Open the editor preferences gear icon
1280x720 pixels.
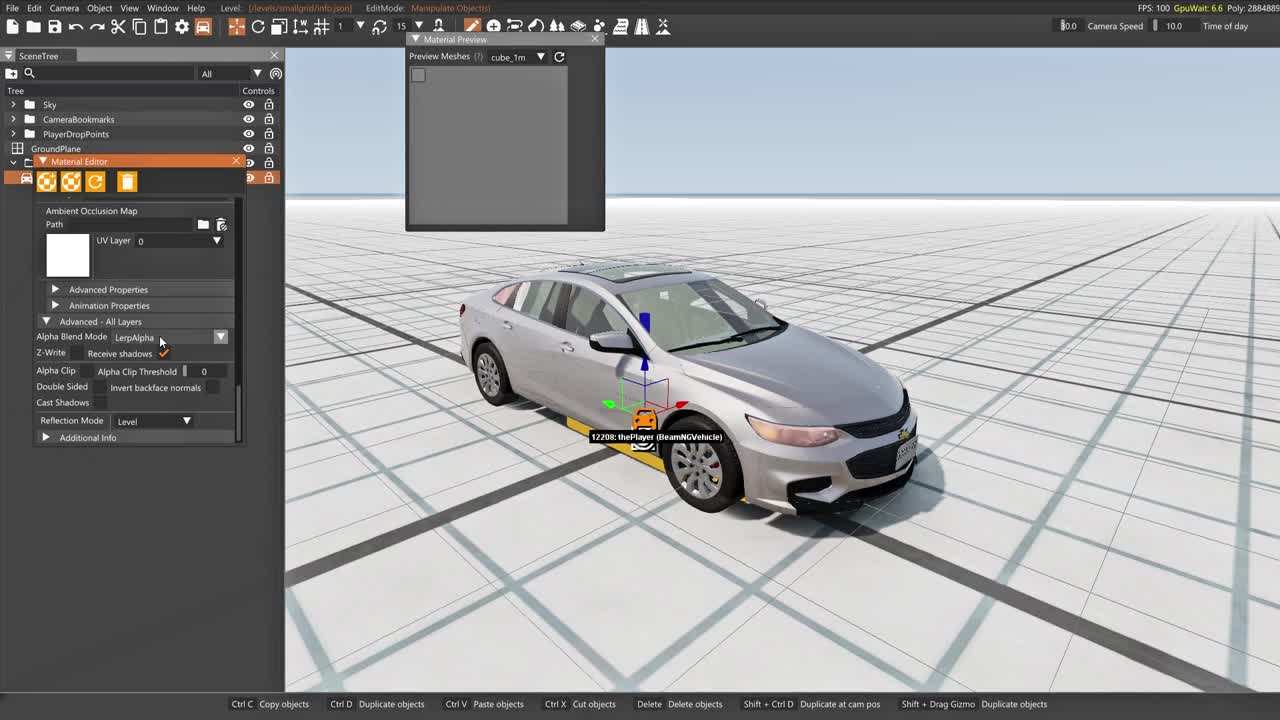tap(182, 26)
